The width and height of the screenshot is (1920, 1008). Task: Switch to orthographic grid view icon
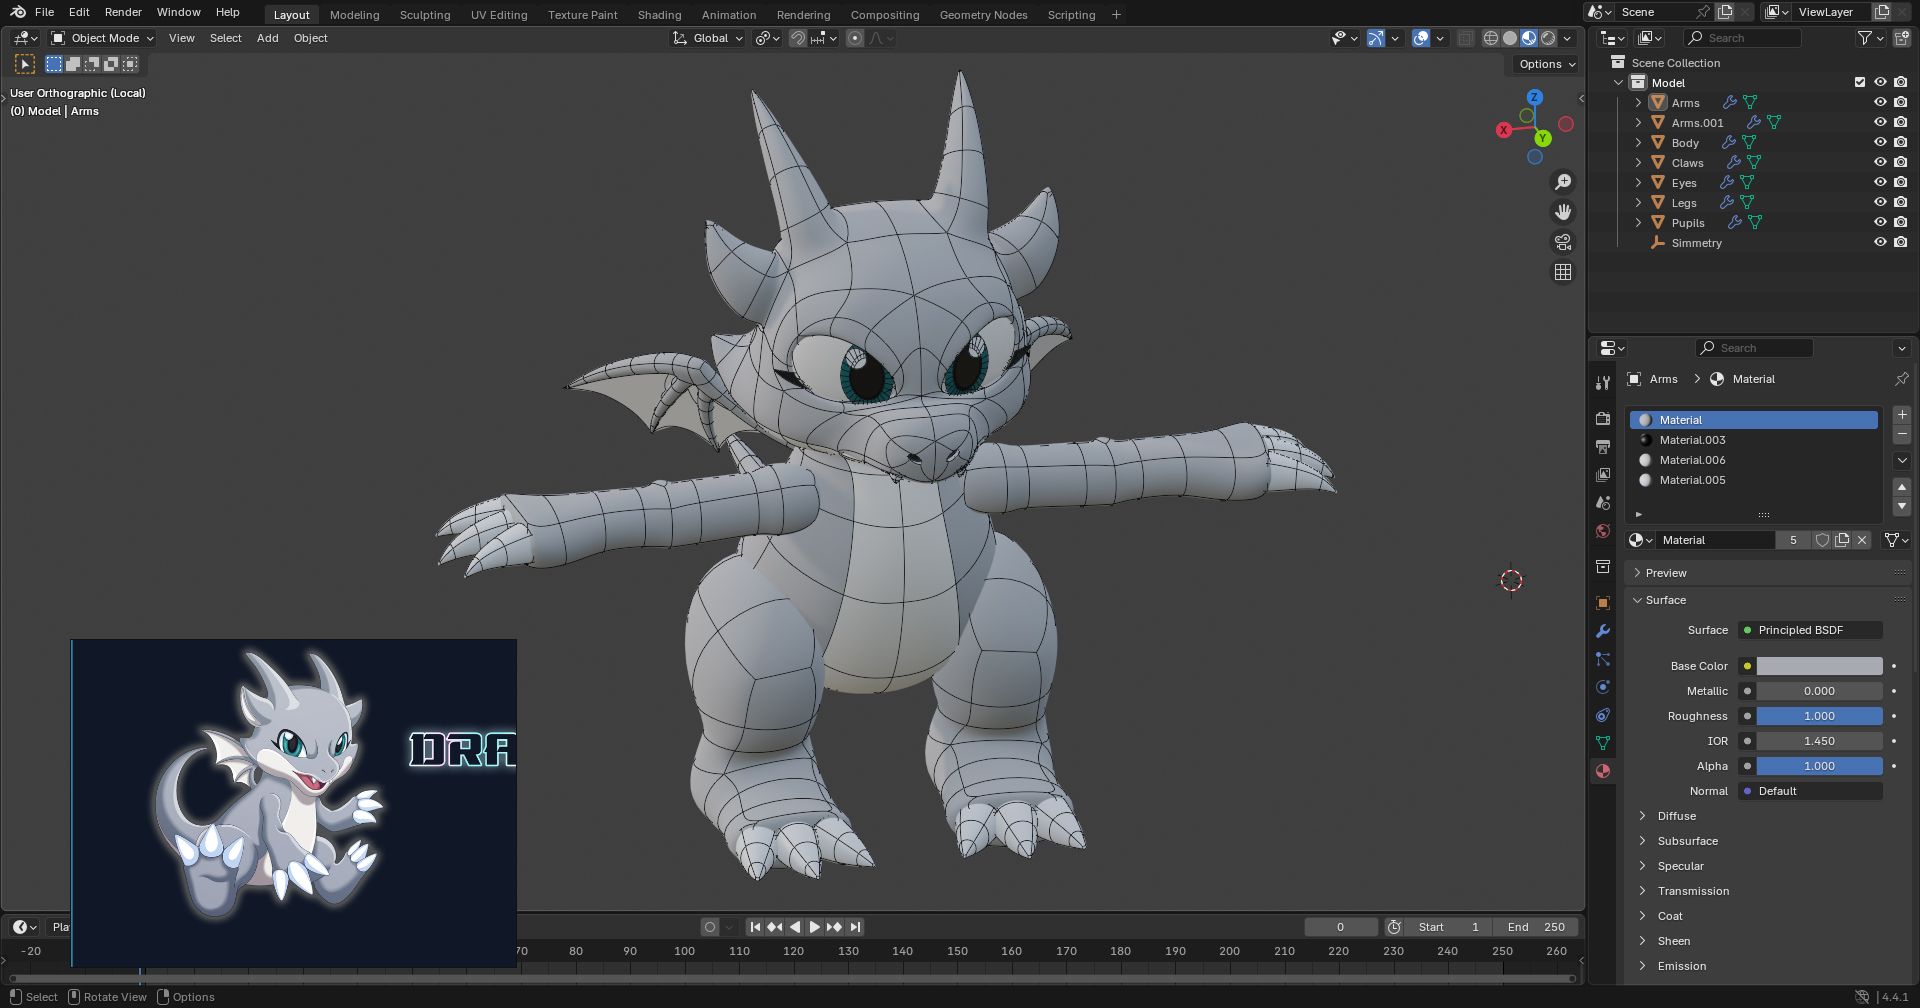[x=1562, y=272]
